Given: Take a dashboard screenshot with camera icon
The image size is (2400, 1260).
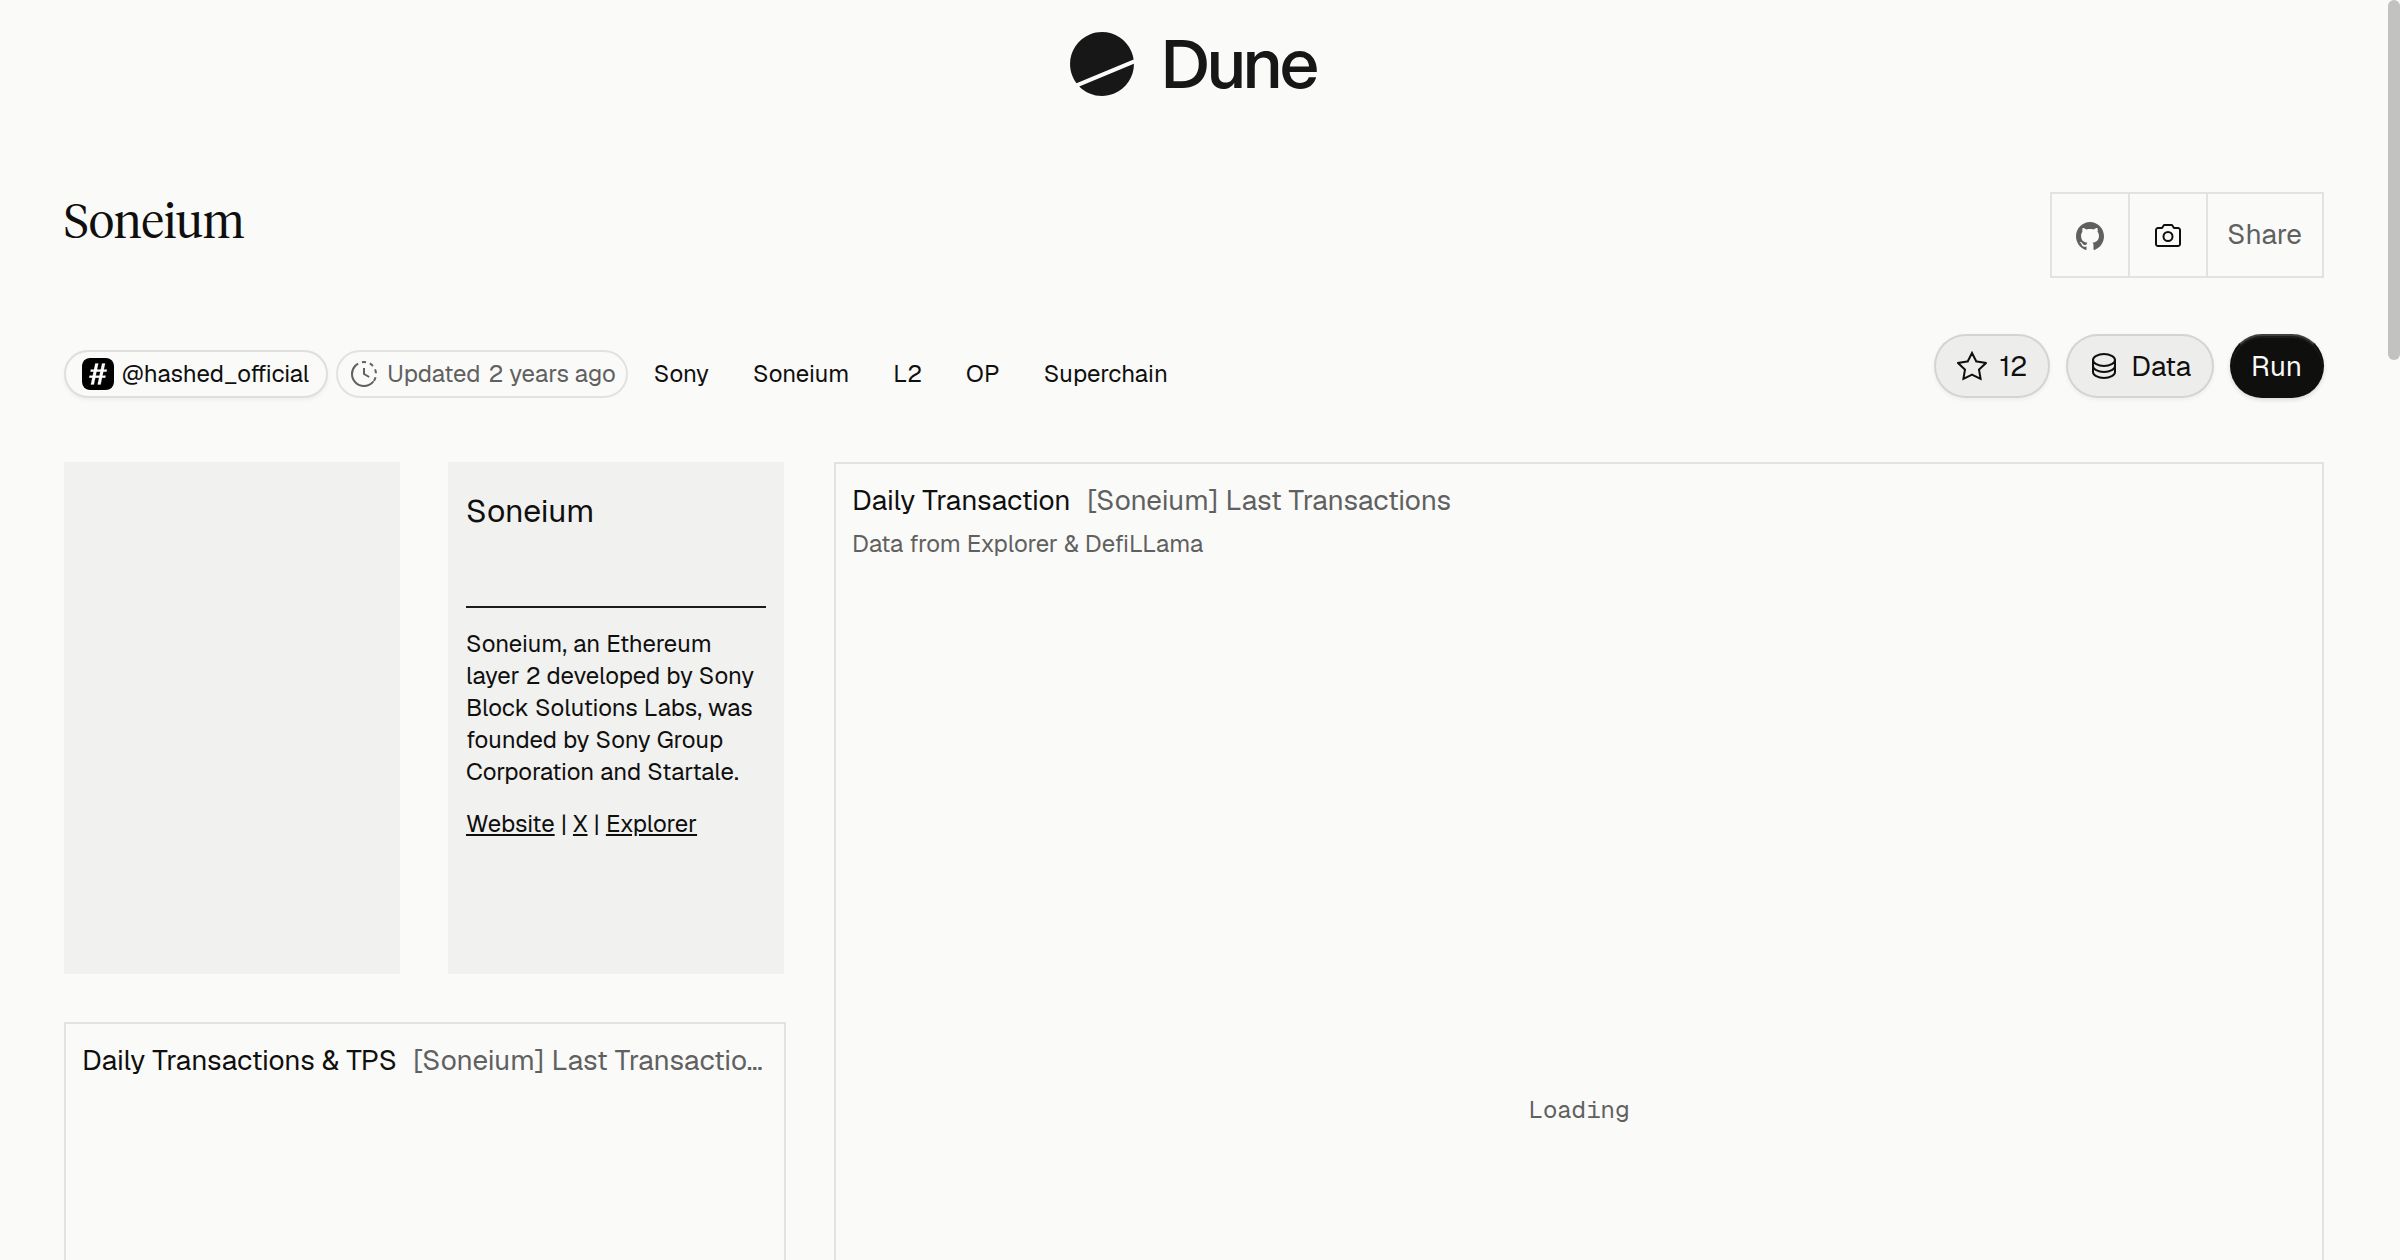Looking at the screenshot, I should pyautogui.click(x=2167, y=235).
